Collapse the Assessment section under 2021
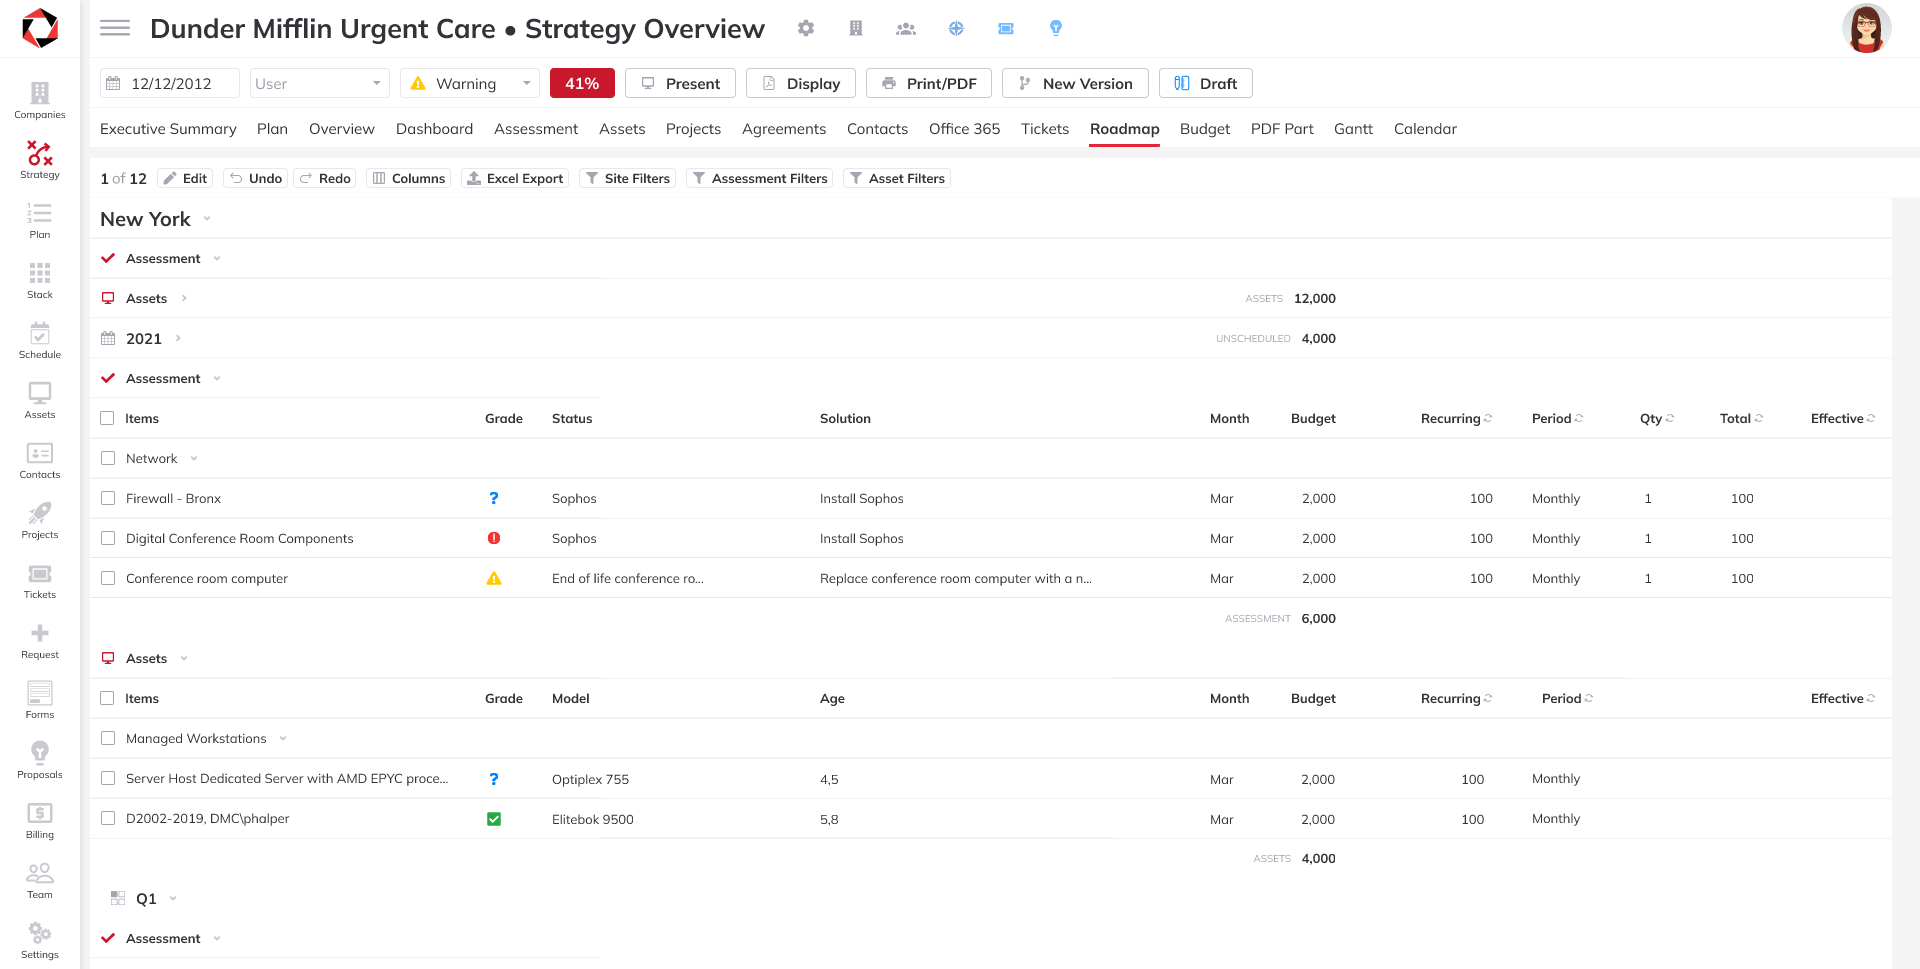1920x969 pixels. (x=217, y=378)
